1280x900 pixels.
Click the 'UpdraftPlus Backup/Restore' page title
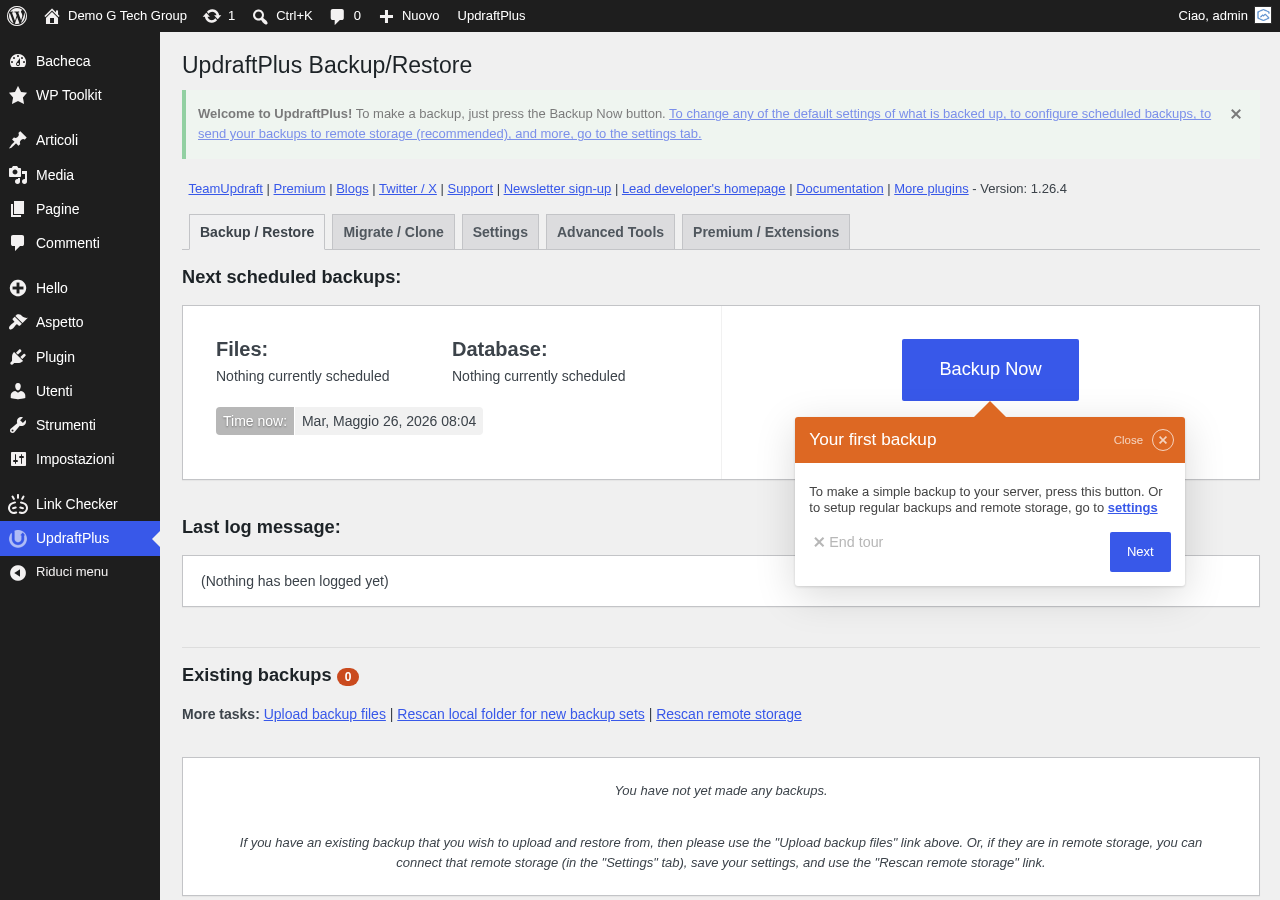(x=327, y=65)
